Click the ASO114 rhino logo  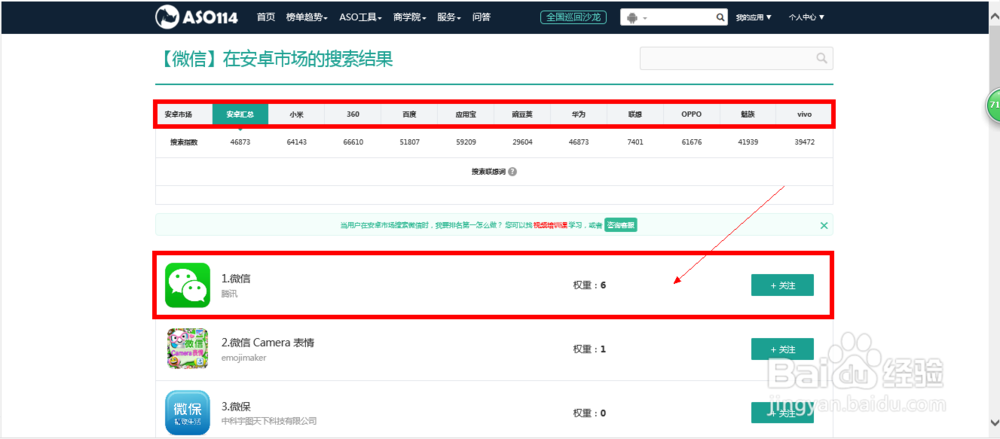[x=196, y=17]
